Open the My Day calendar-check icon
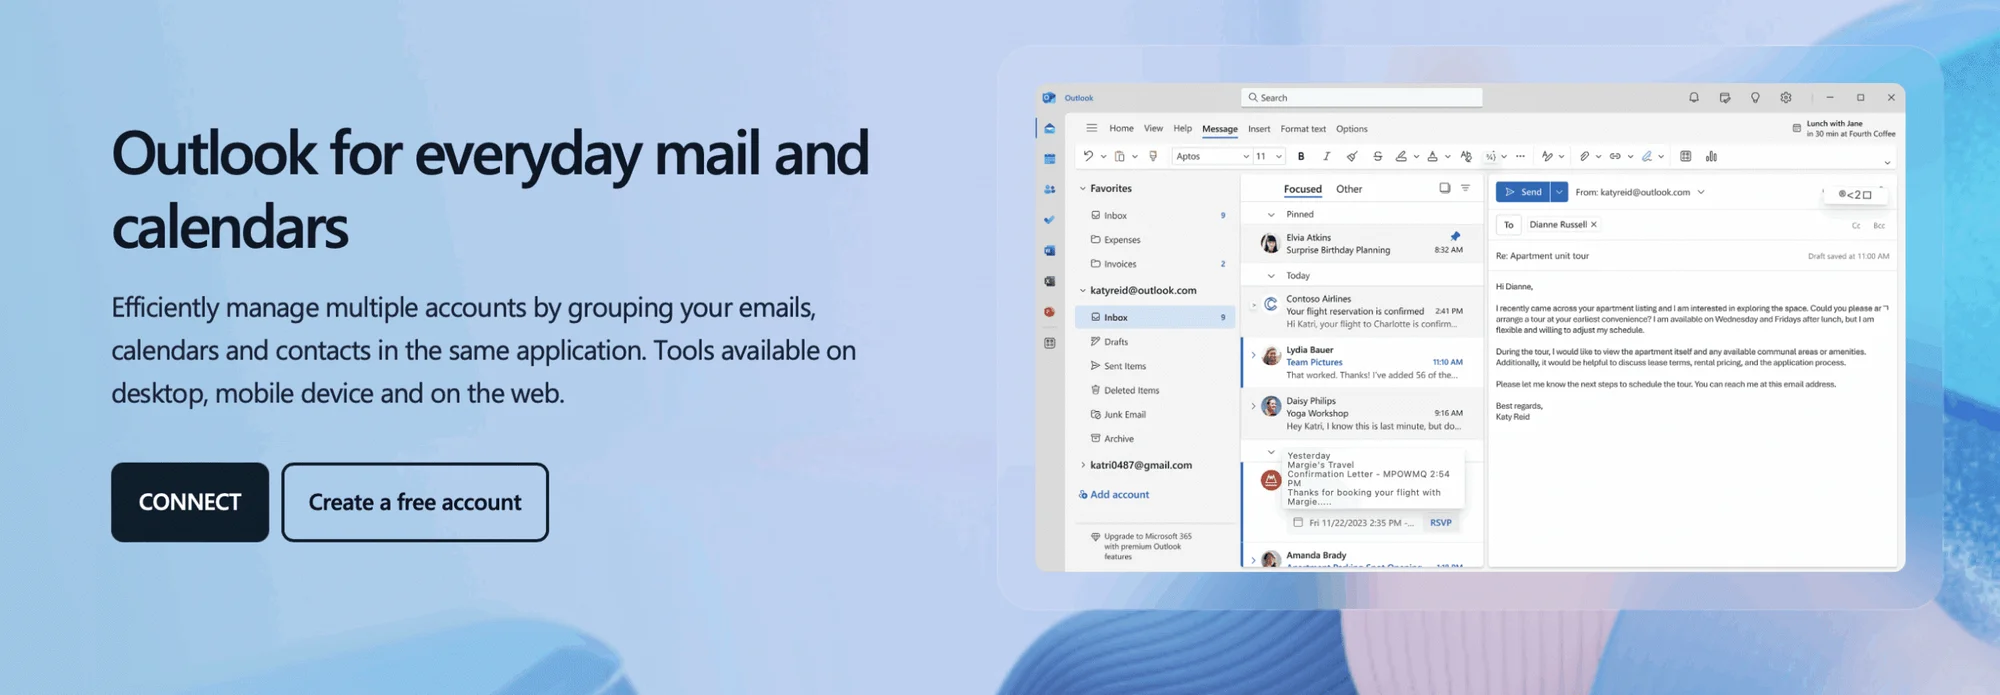 1725,98
